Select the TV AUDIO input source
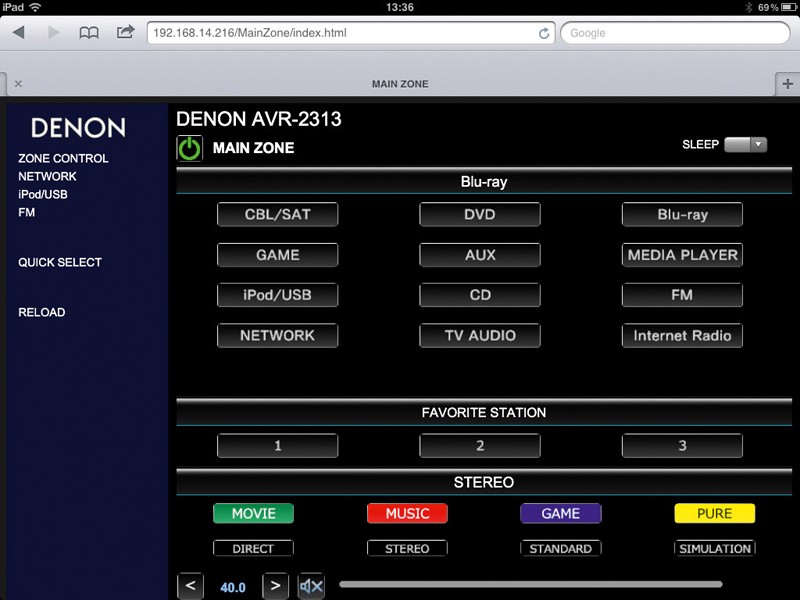This screenshot has height=600, width=800. coord(480,335)
